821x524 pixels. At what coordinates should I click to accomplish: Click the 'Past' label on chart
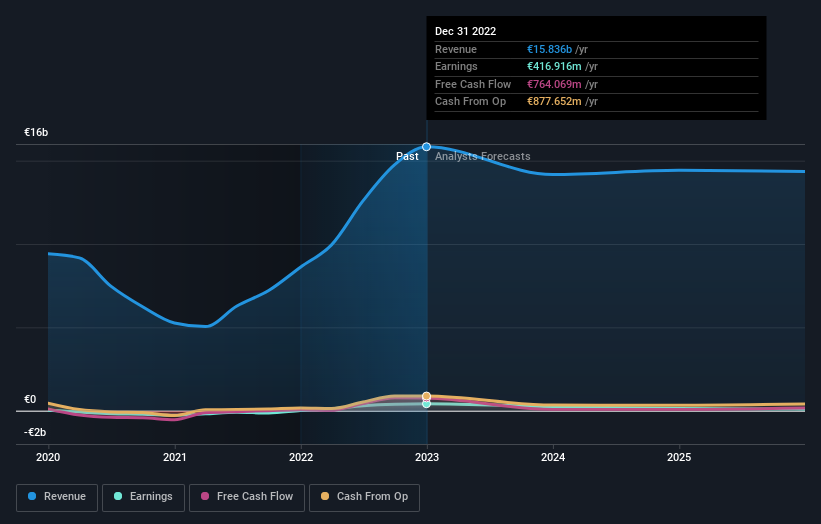tap(407, 156)
